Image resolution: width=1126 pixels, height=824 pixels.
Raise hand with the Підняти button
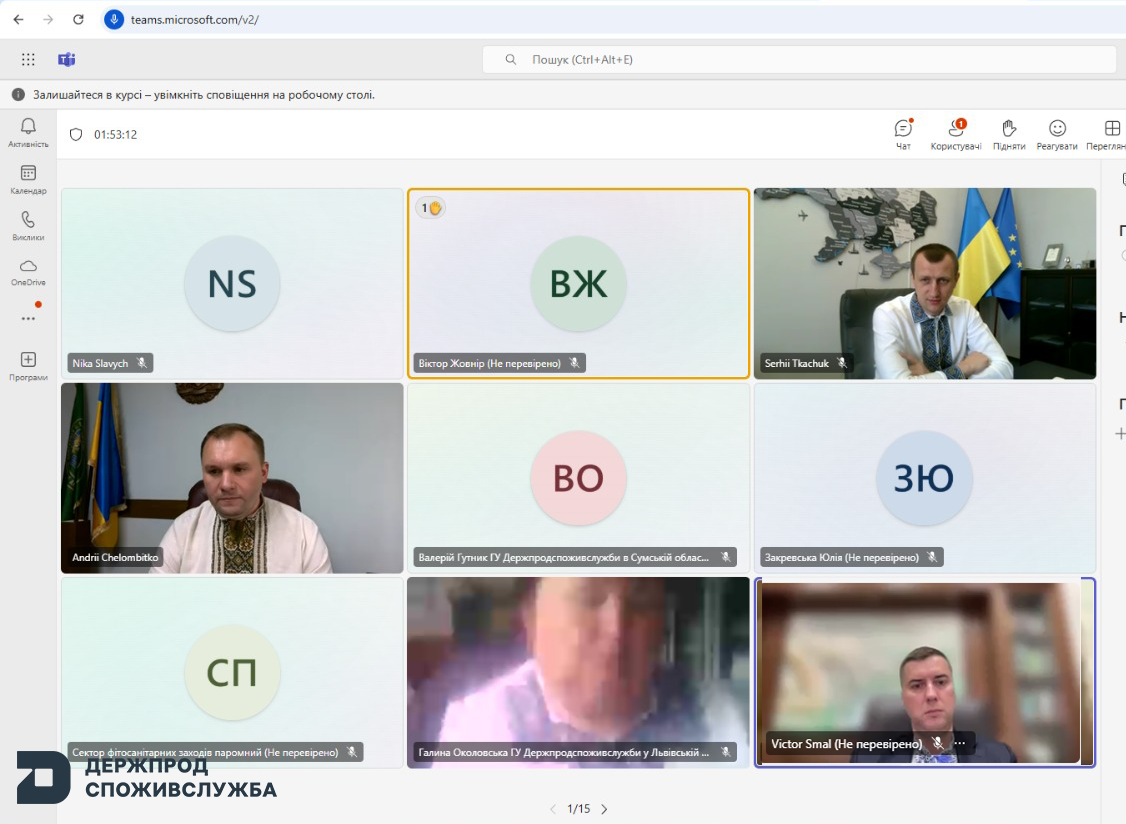click(1009, 129)
